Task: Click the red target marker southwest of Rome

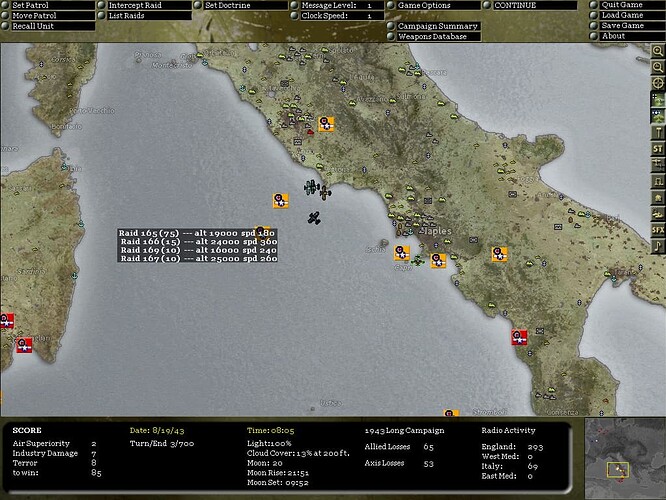Action: pyautogui.click(x=310, y=132)
